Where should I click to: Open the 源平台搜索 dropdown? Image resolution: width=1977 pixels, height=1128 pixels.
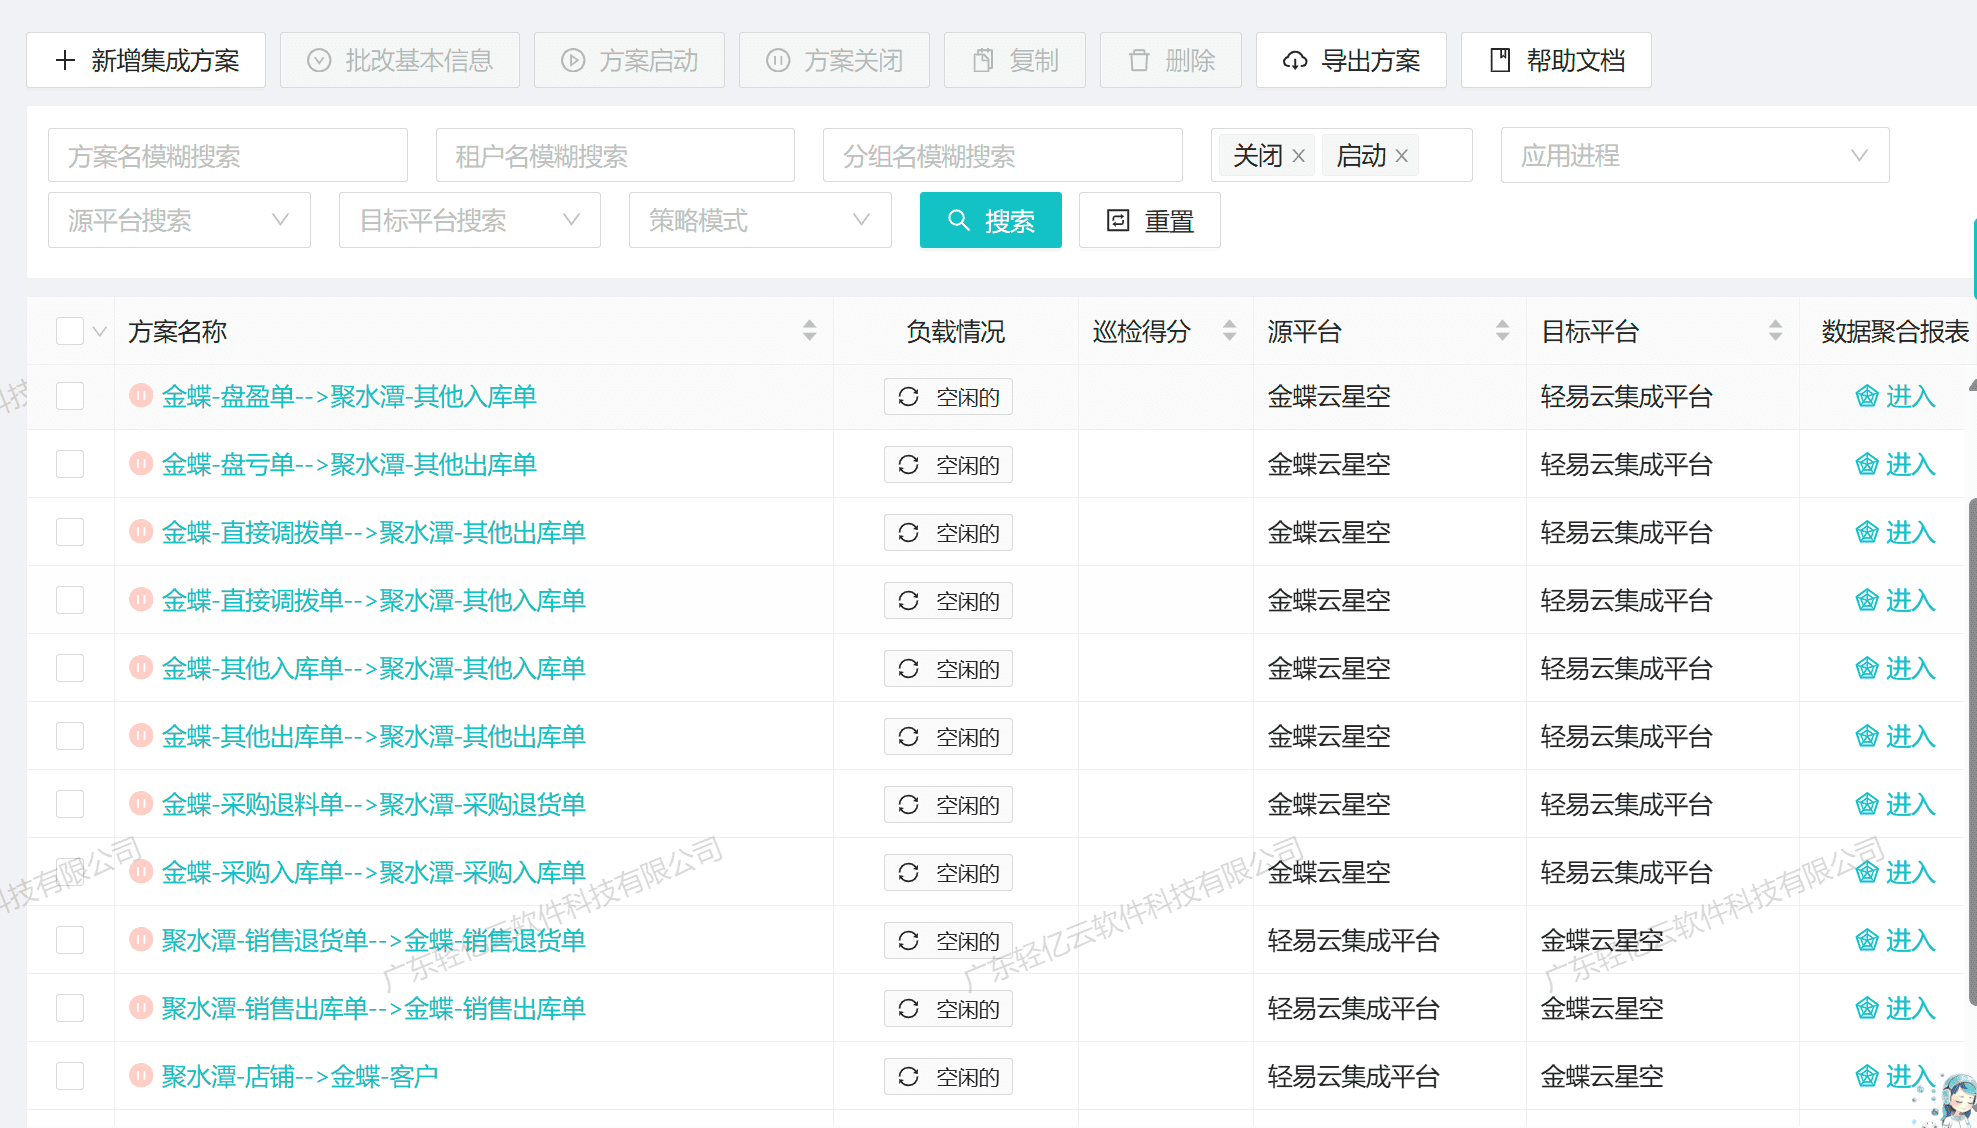coord(179,220)
